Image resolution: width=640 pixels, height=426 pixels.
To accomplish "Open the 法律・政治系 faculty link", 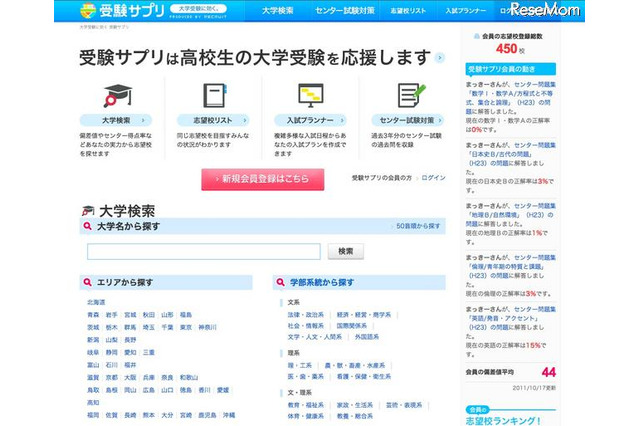I will (306, 315).
